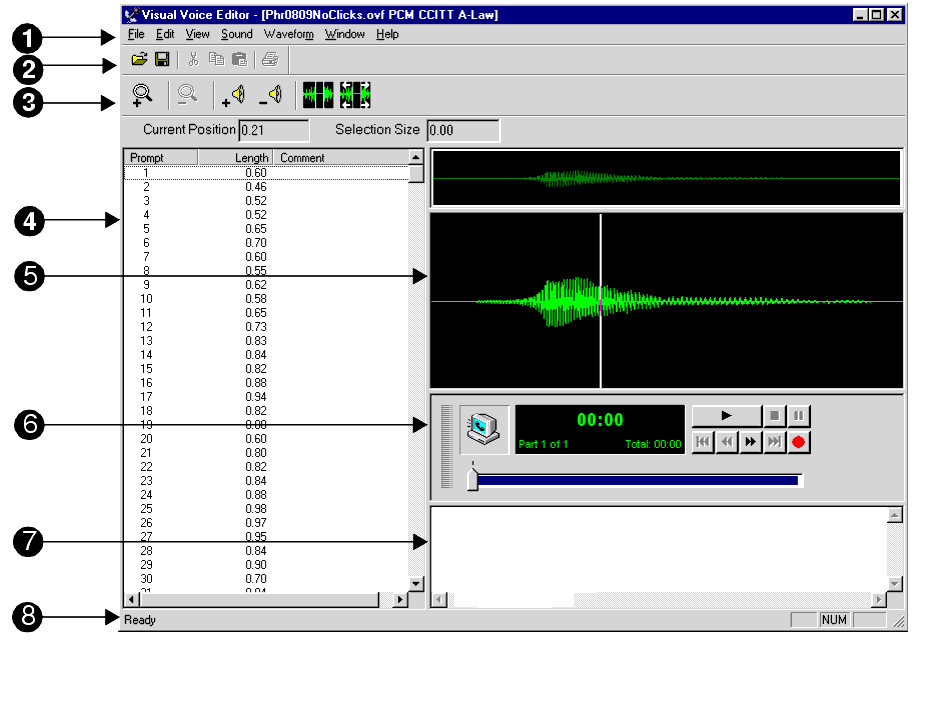
Task: Click the blue playback progress track
Action: (x=638, y=480)
